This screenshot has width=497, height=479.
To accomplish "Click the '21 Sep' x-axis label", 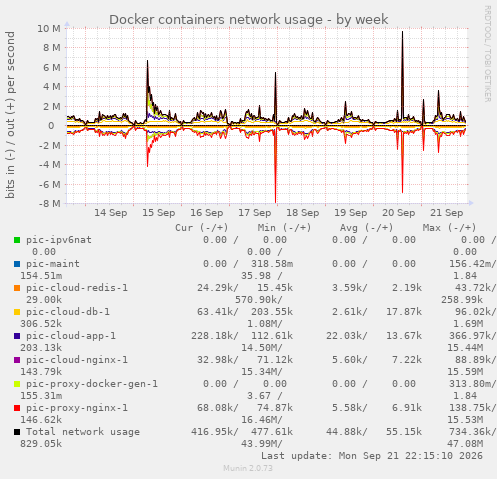I will (447, 213).
